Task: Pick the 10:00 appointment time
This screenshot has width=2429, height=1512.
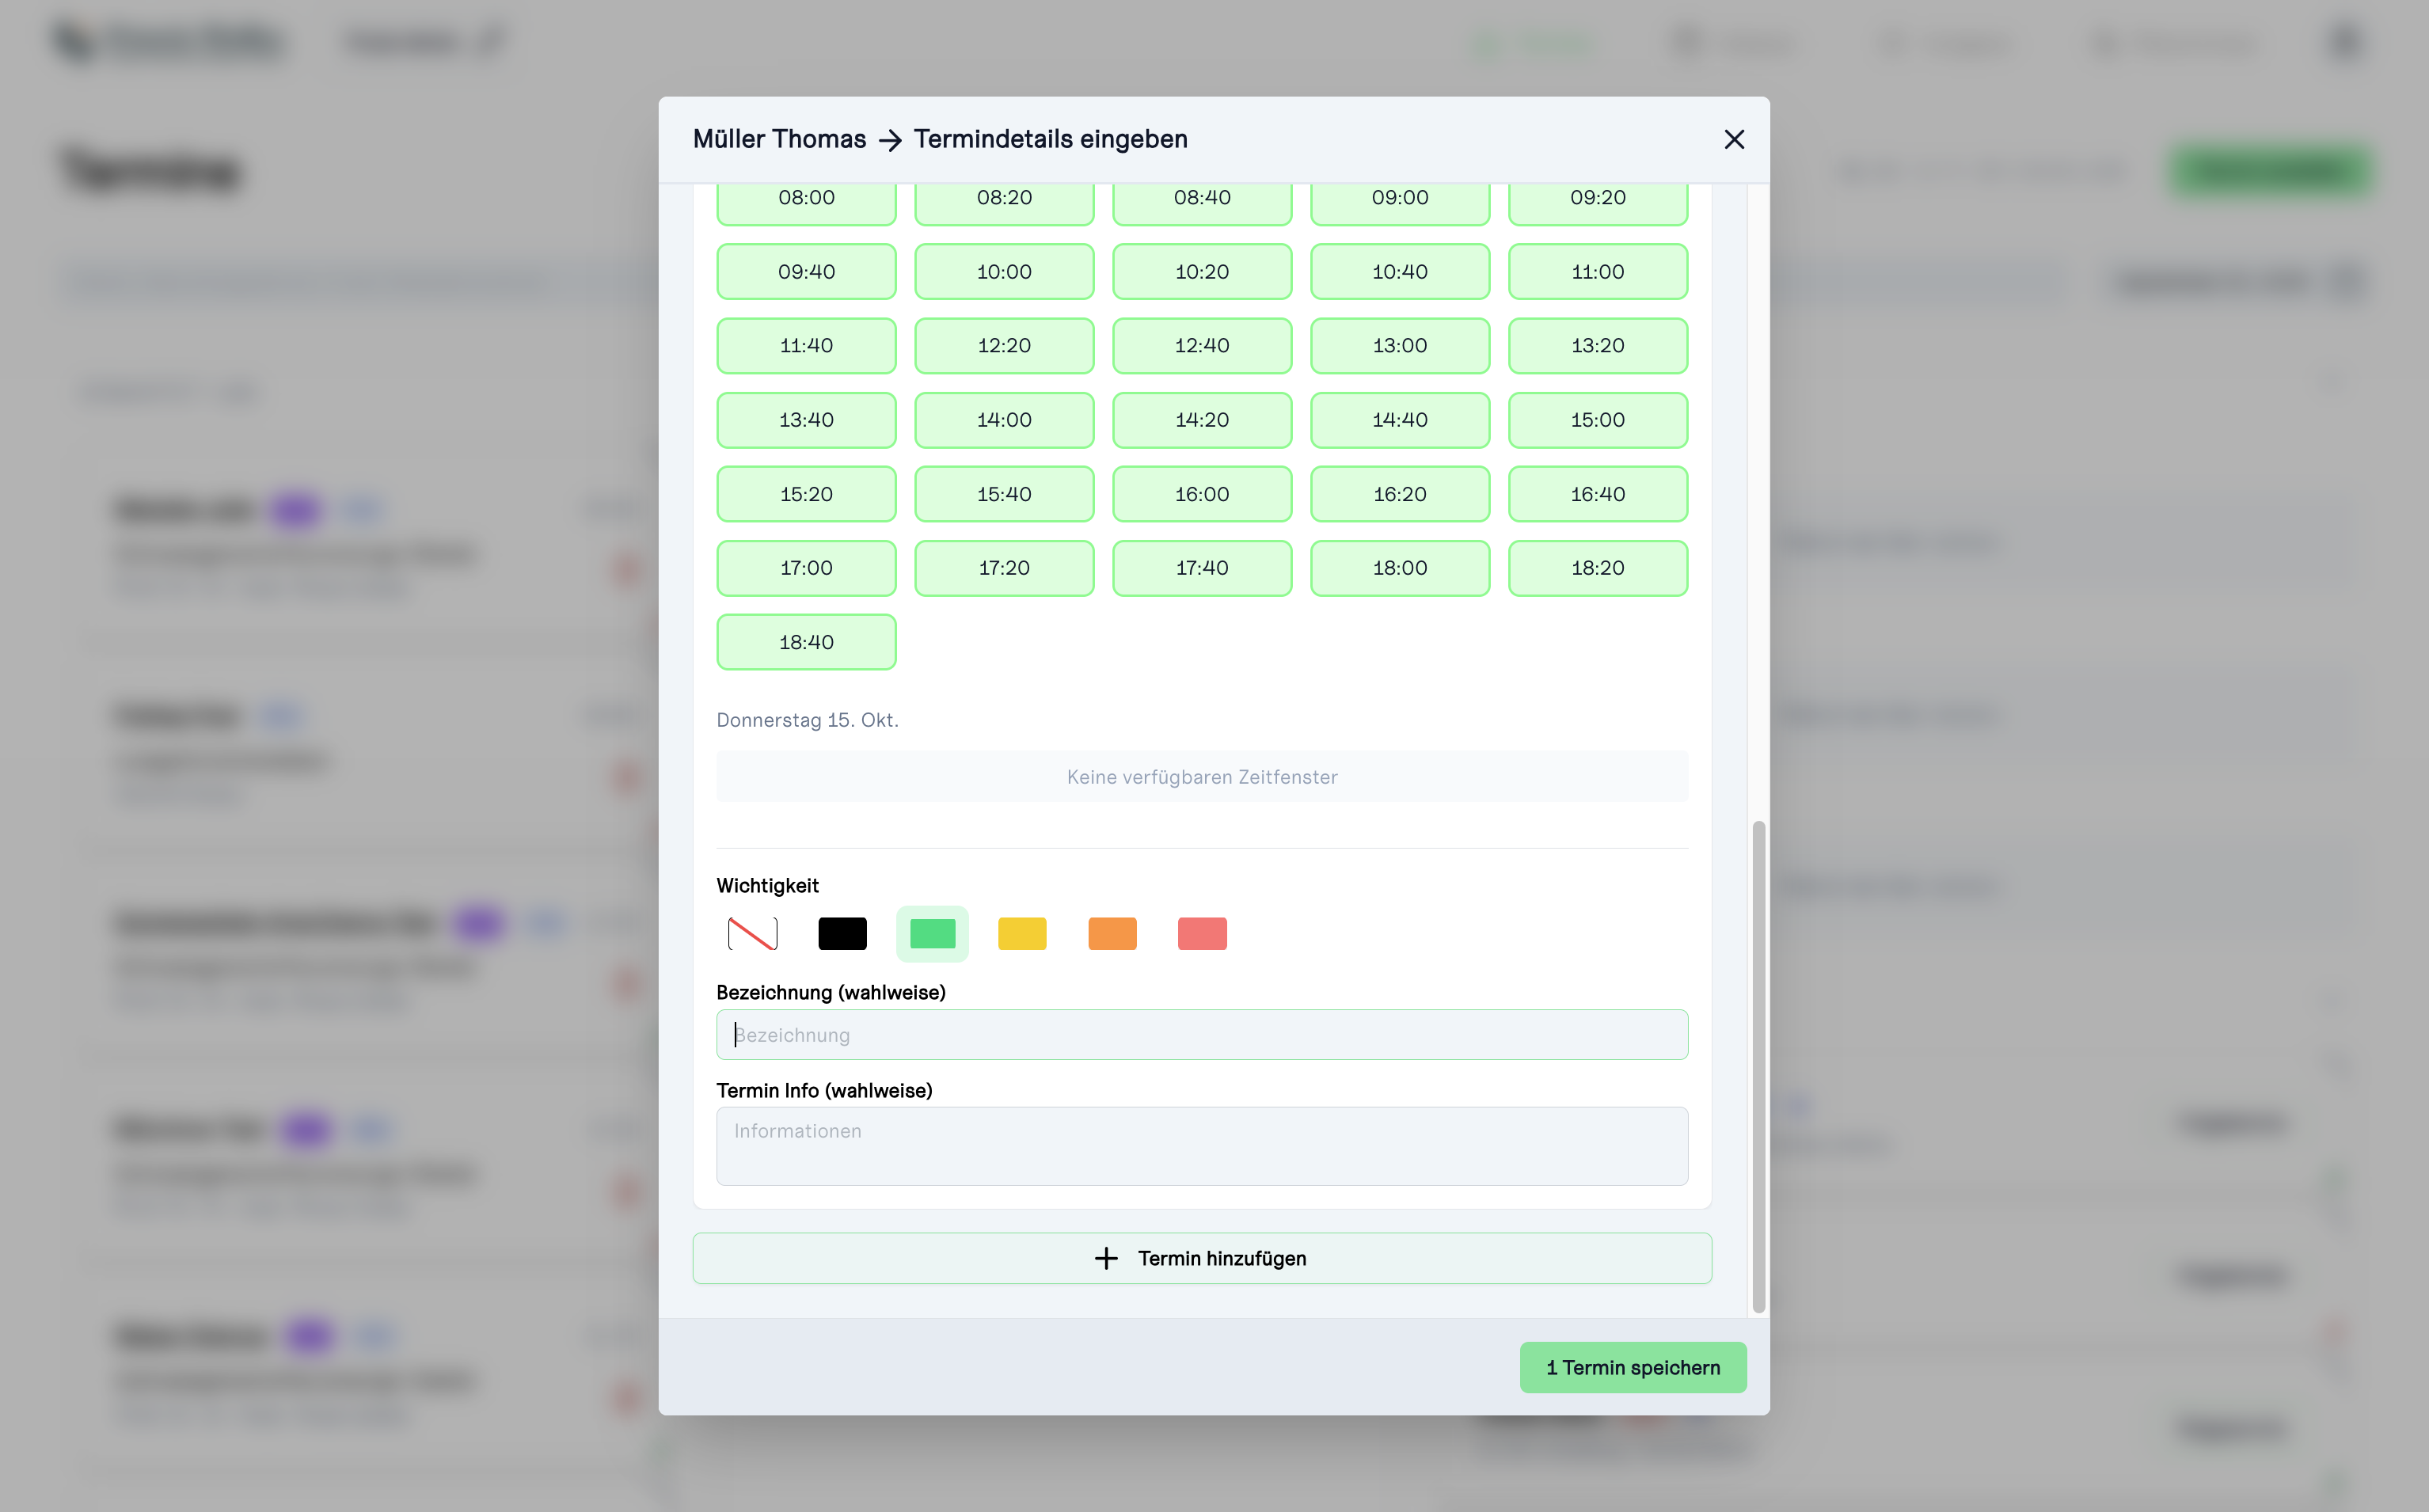Action: pos(1004,272)
